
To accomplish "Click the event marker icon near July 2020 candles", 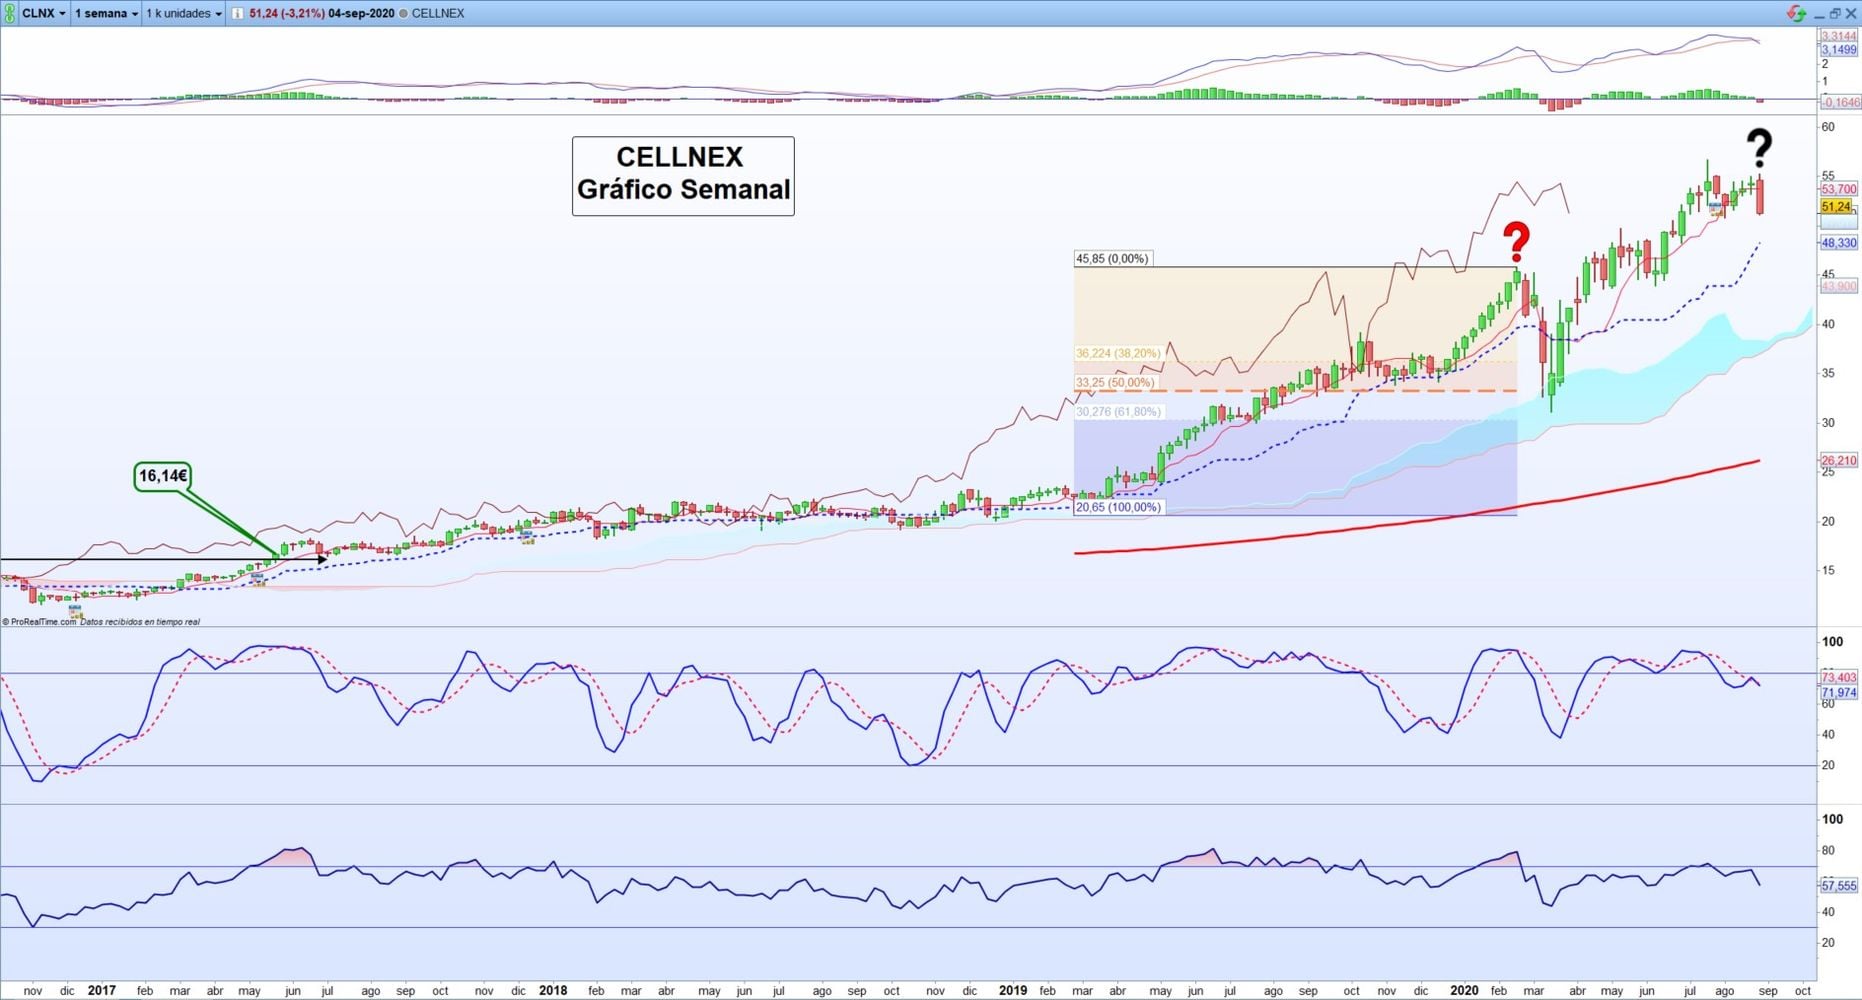I will (1716, 207).
